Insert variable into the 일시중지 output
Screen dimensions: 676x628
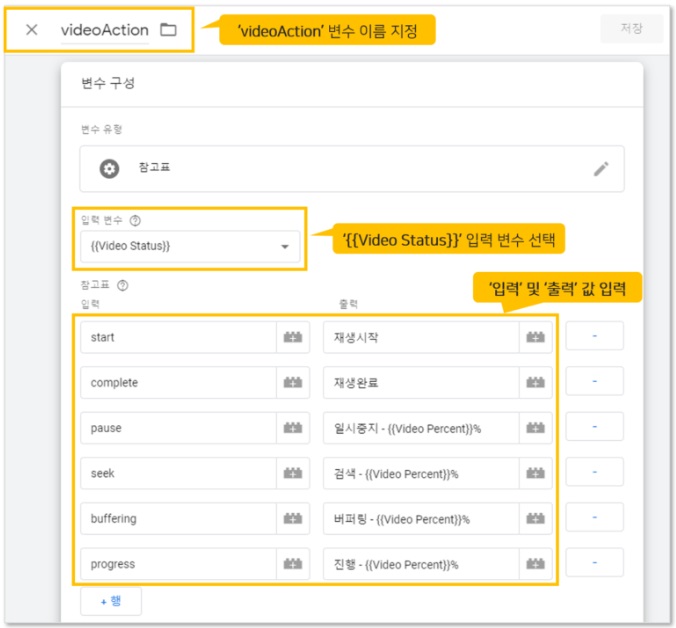pos(535,428)
